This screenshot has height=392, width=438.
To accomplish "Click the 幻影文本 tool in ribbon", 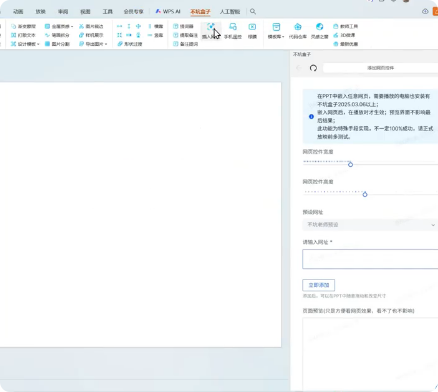I will [x=23, y=35].
